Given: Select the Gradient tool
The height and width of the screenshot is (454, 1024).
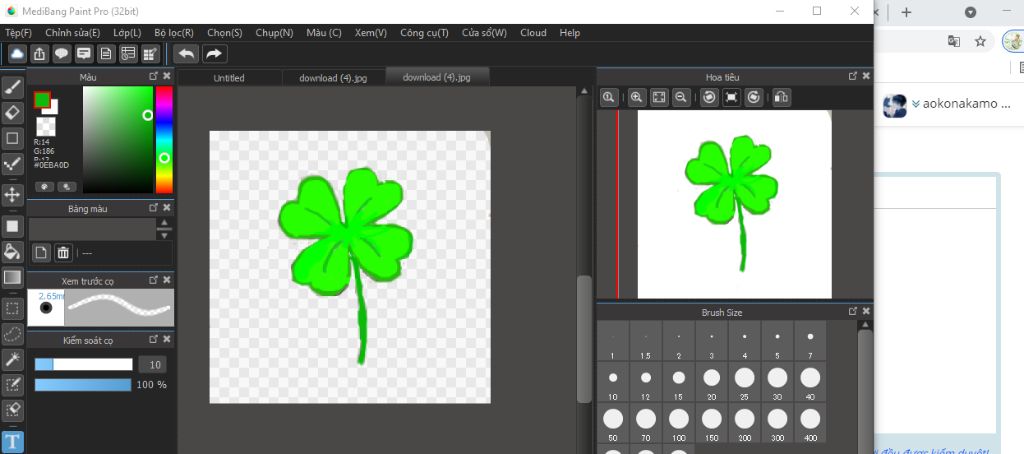Looking at the screenshot, I should pyautogui.click(x=12, y=277).
